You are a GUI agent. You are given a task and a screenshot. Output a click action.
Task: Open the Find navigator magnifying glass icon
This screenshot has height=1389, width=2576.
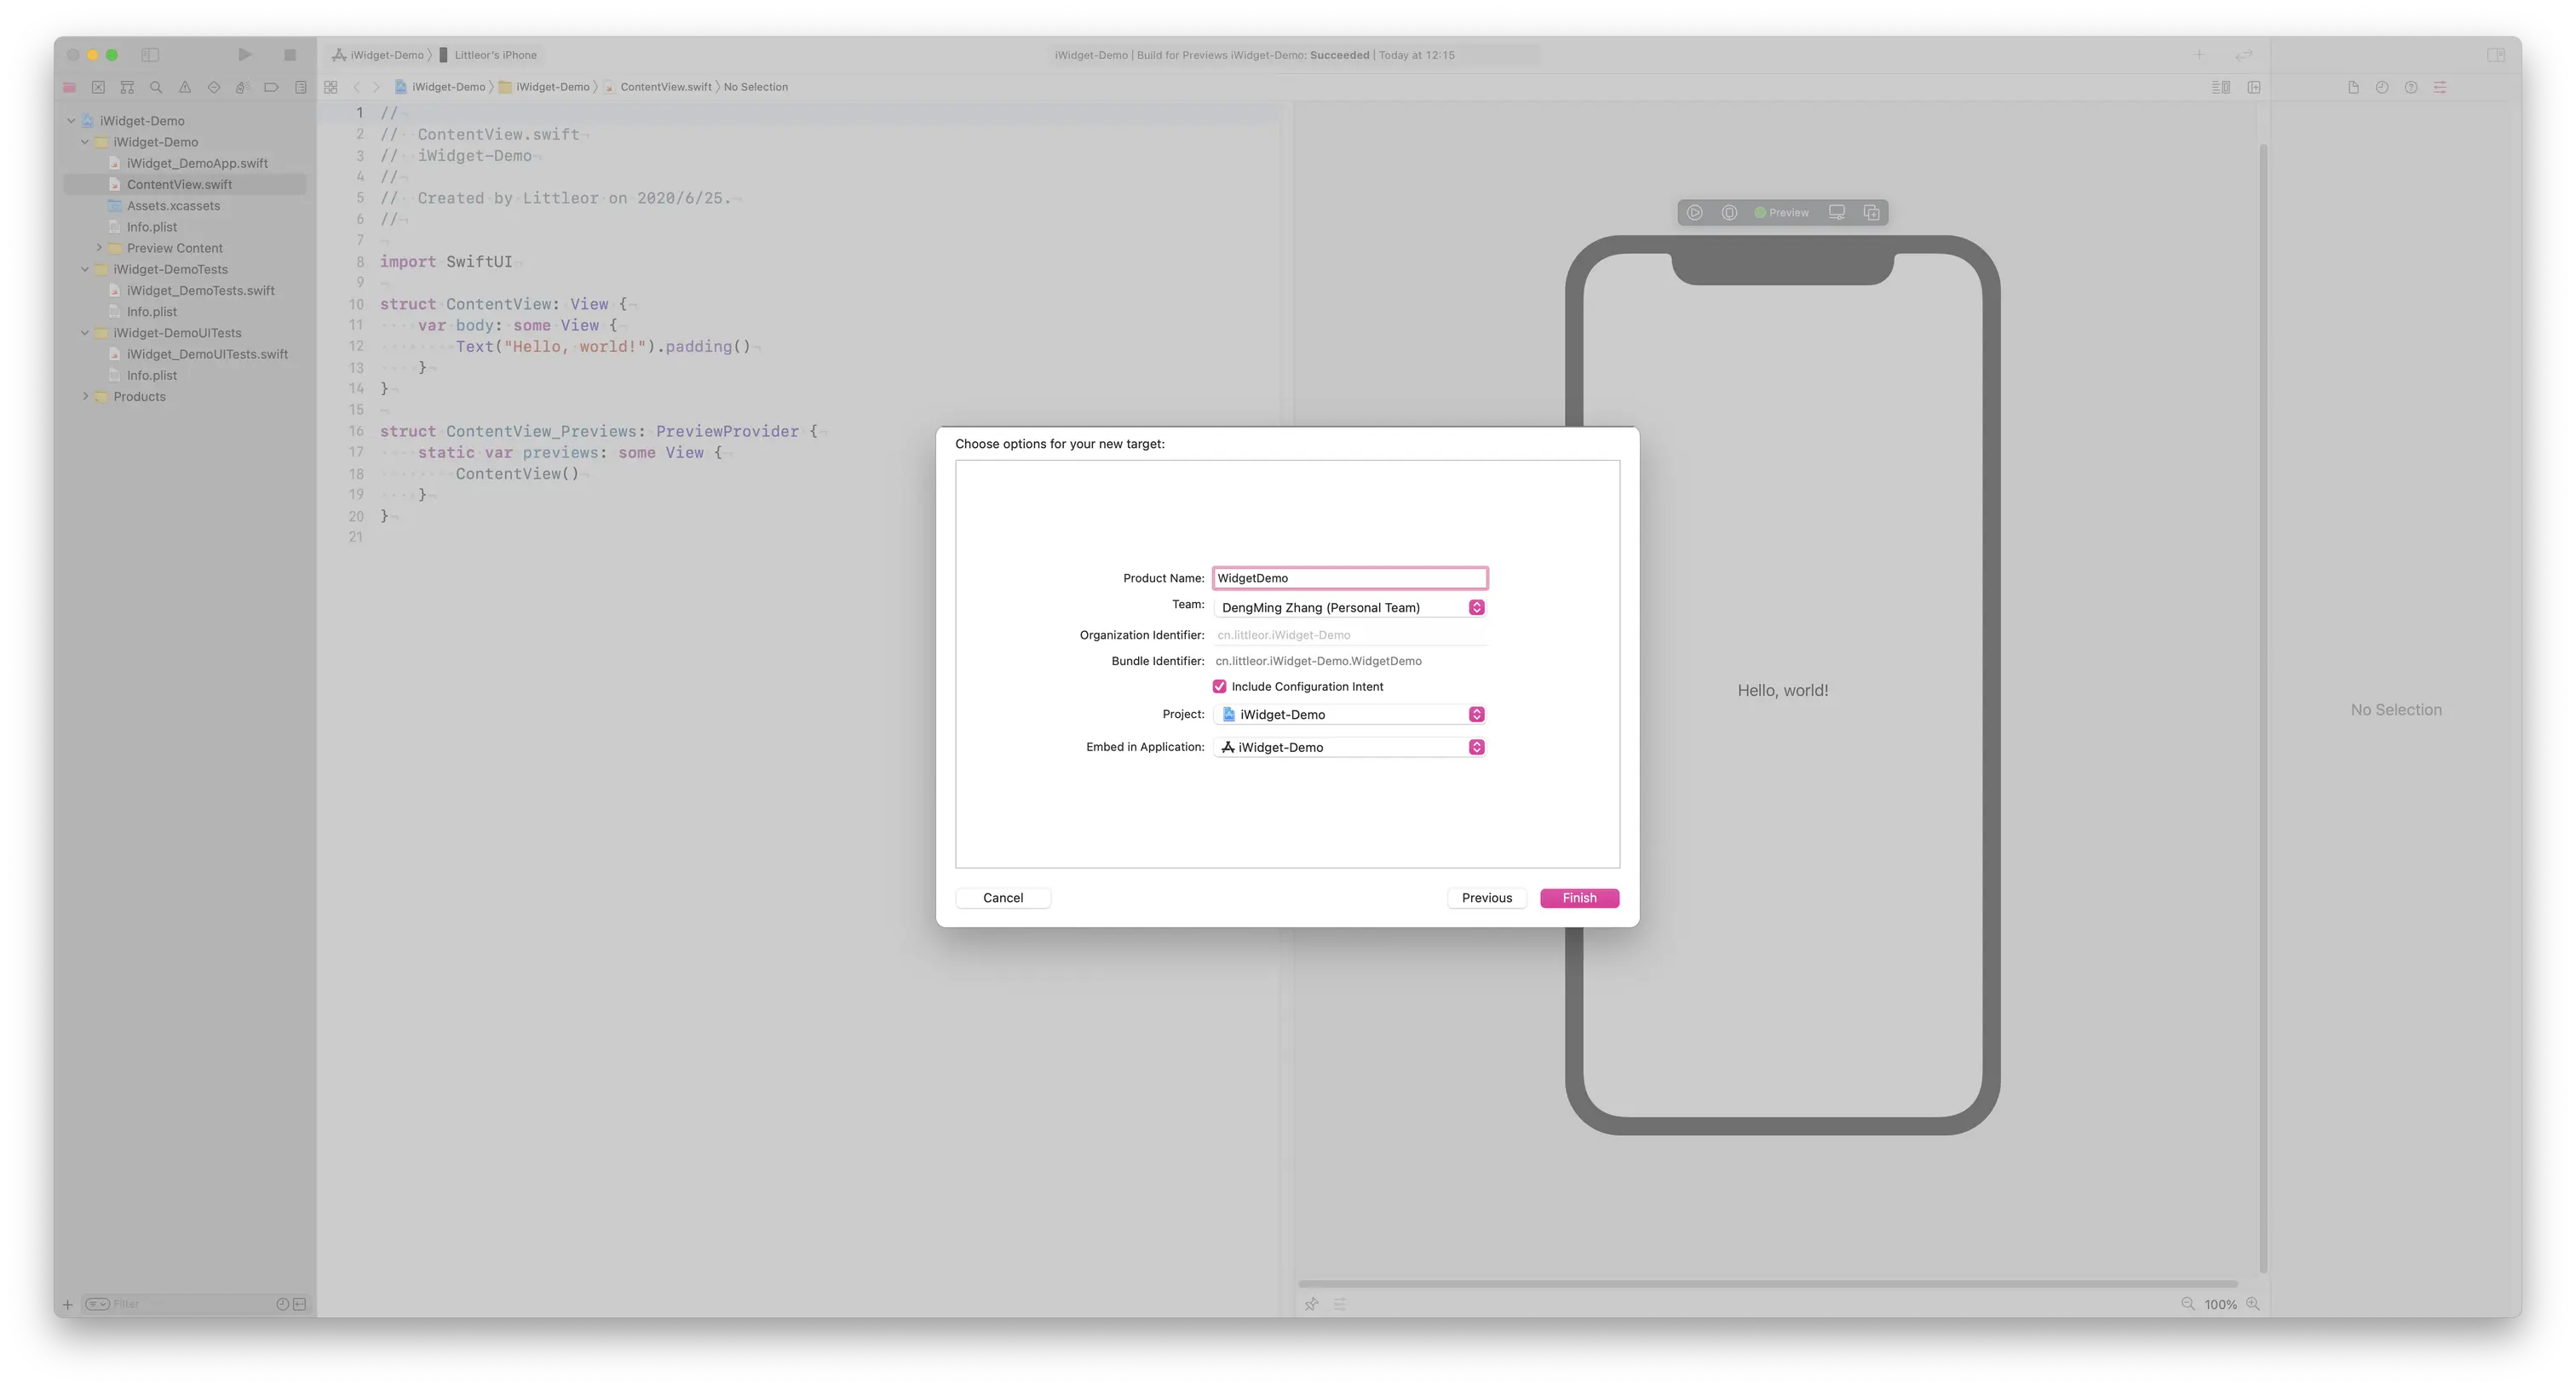pyautogui.click(x=156, y=87)
